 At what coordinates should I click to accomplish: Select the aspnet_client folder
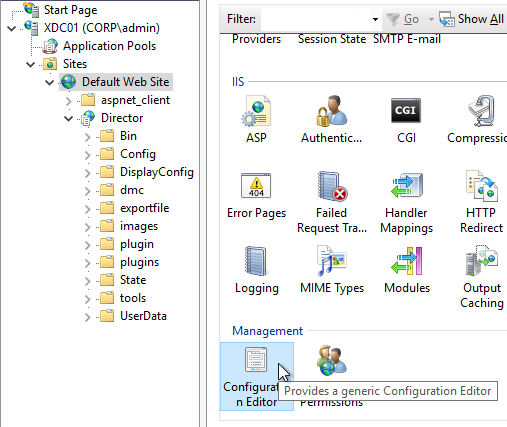(135, 100)
